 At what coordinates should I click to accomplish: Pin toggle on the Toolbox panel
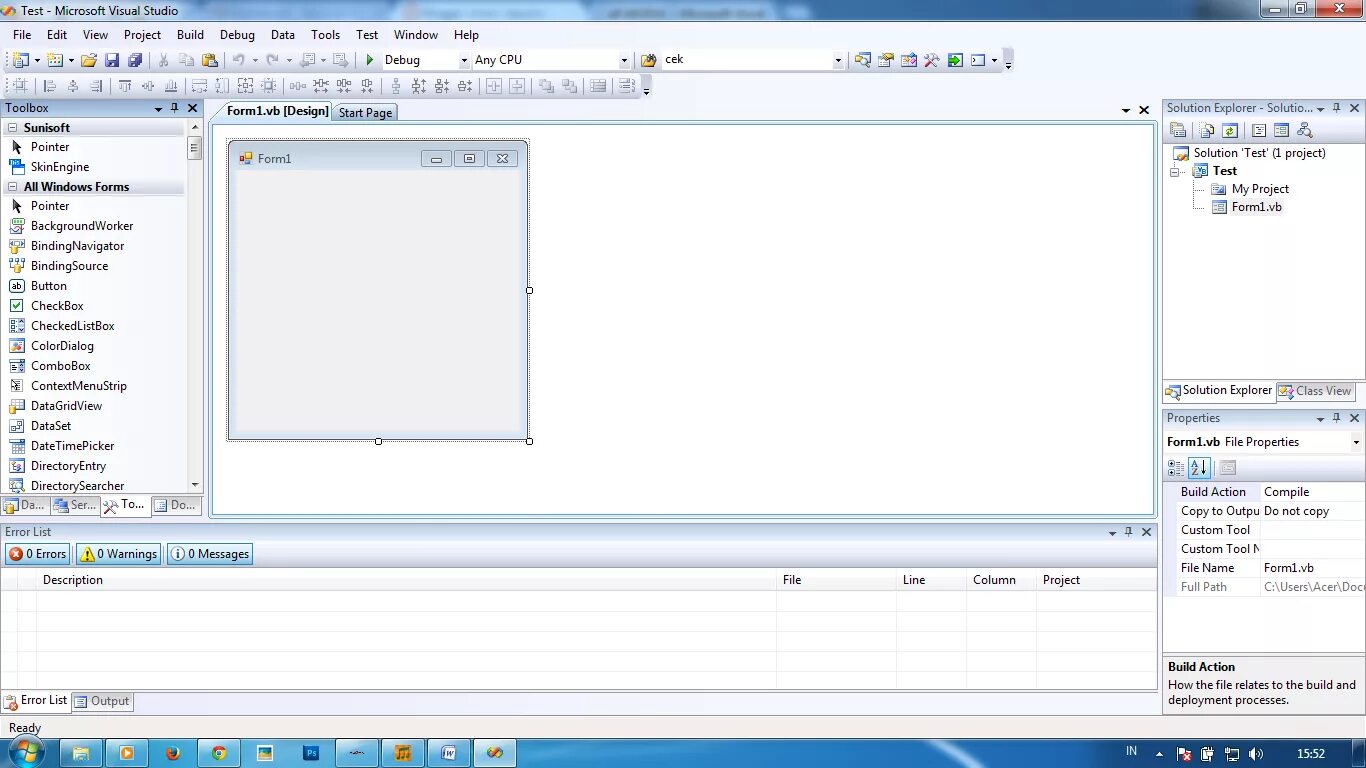click(x=175, y=108)
